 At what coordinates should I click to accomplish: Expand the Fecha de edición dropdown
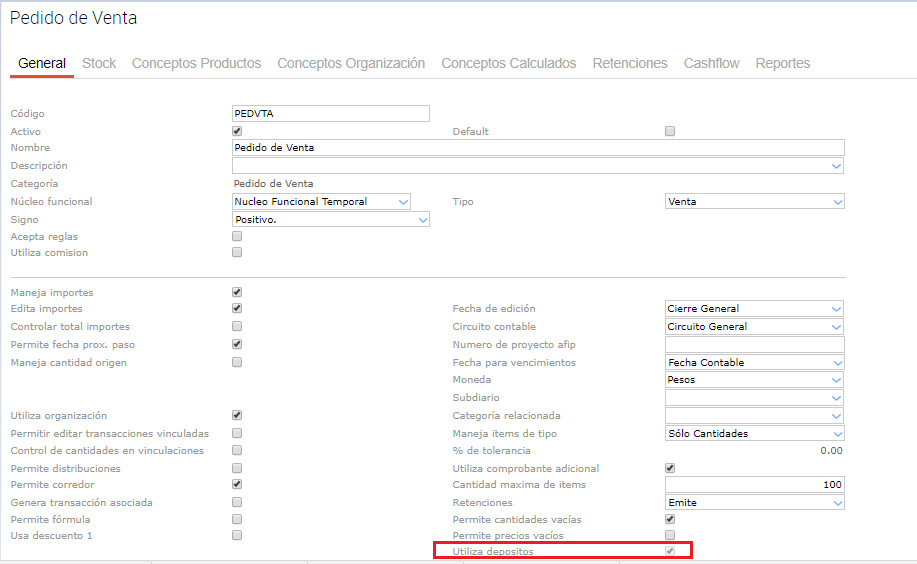point(755,309)
